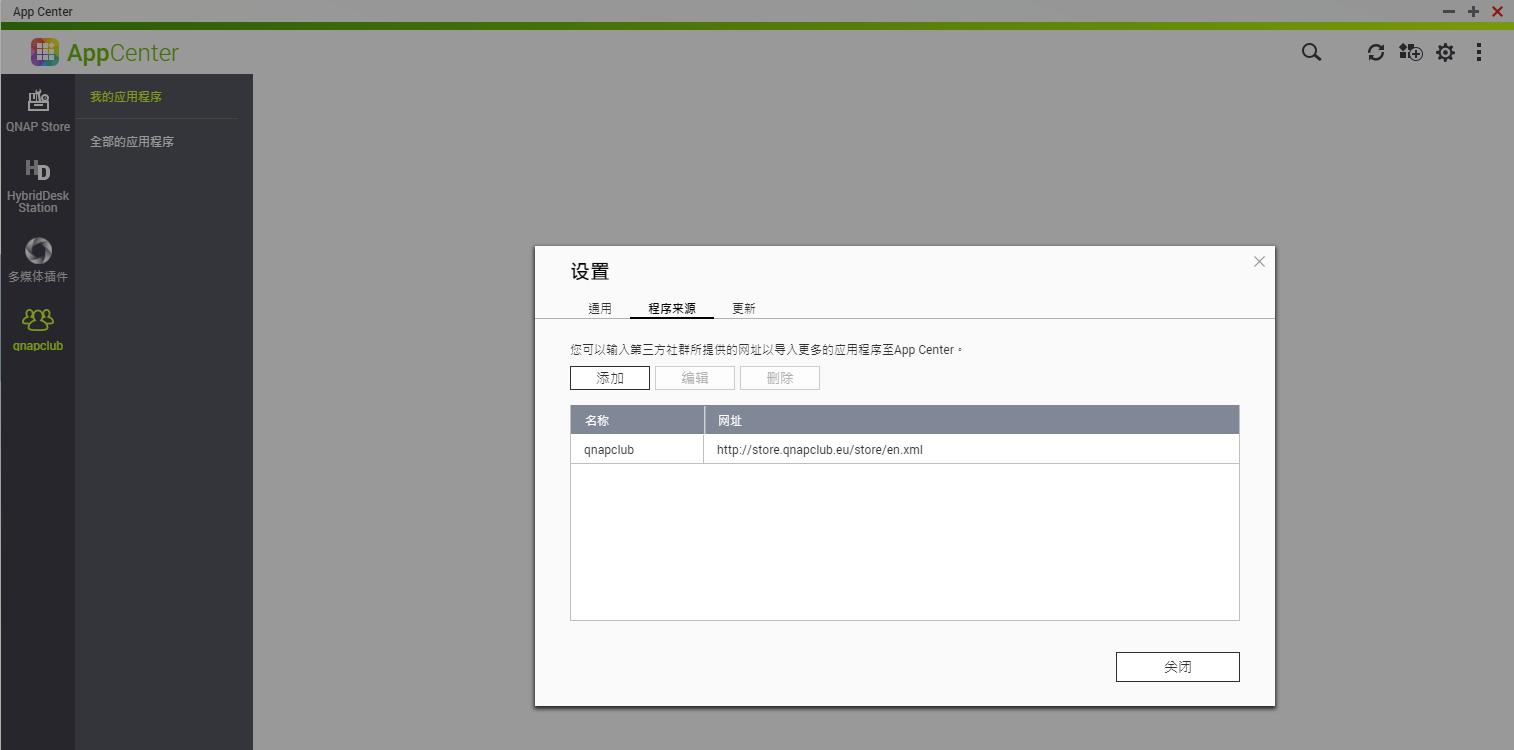This screenshot has width=1514, height=750.
Task: Maximize the App Center window
Action: pos(1473,12)
